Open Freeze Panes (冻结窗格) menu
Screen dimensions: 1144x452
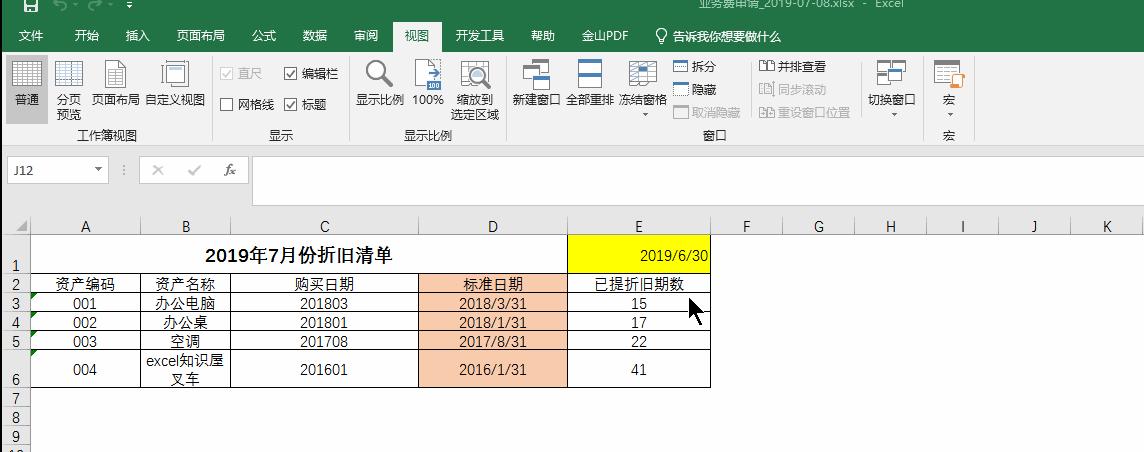[x=643, y=88]
